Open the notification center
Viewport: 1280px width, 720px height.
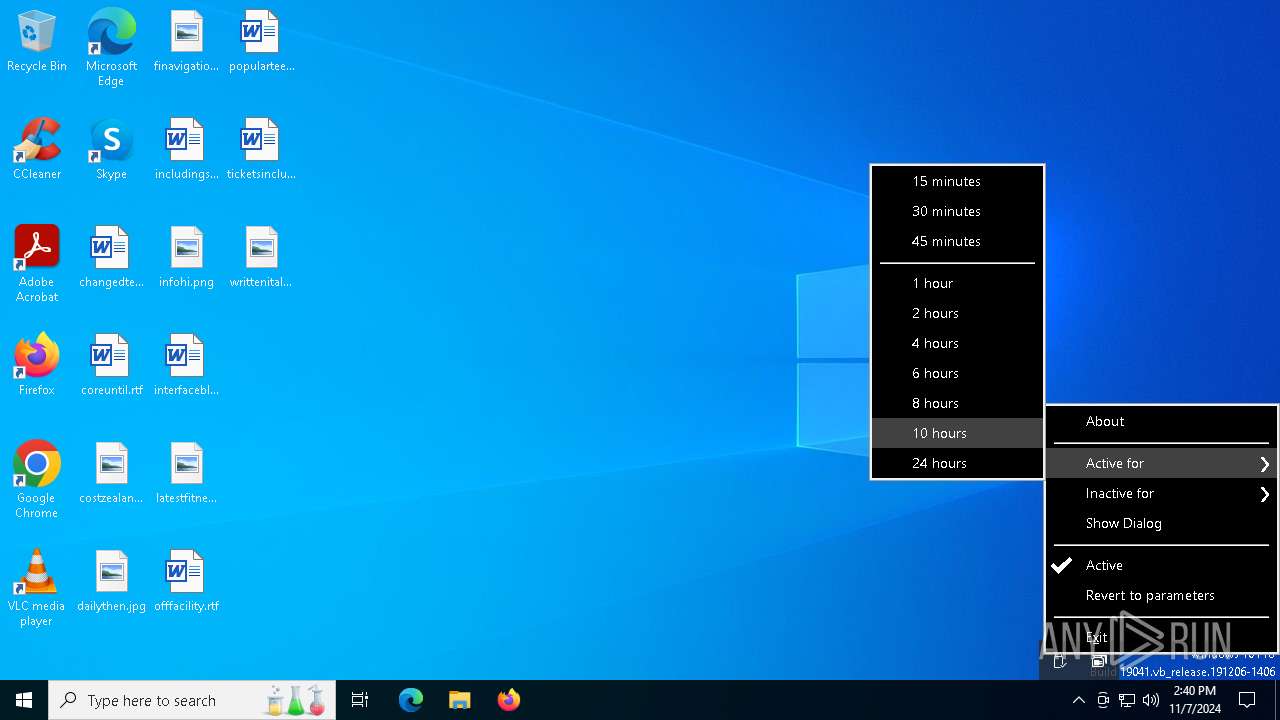(x=1247, y=700)
